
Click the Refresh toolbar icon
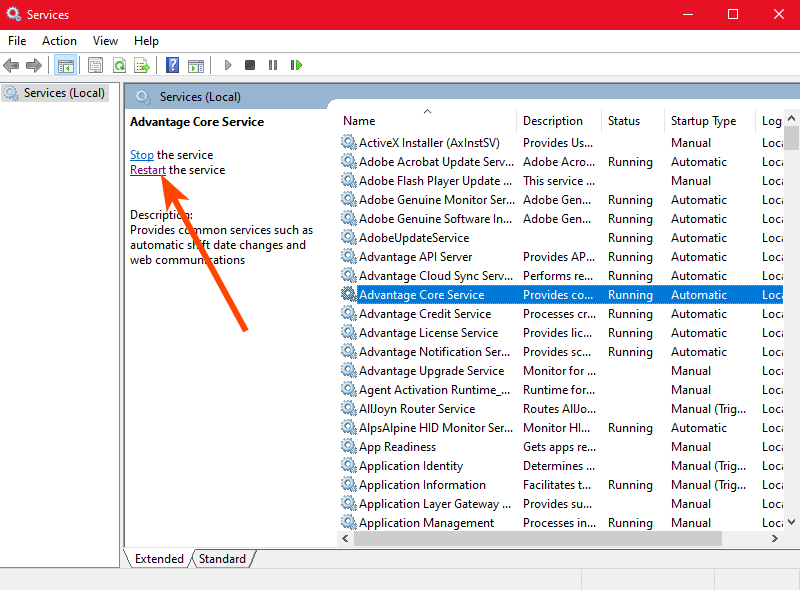(119, 65)
